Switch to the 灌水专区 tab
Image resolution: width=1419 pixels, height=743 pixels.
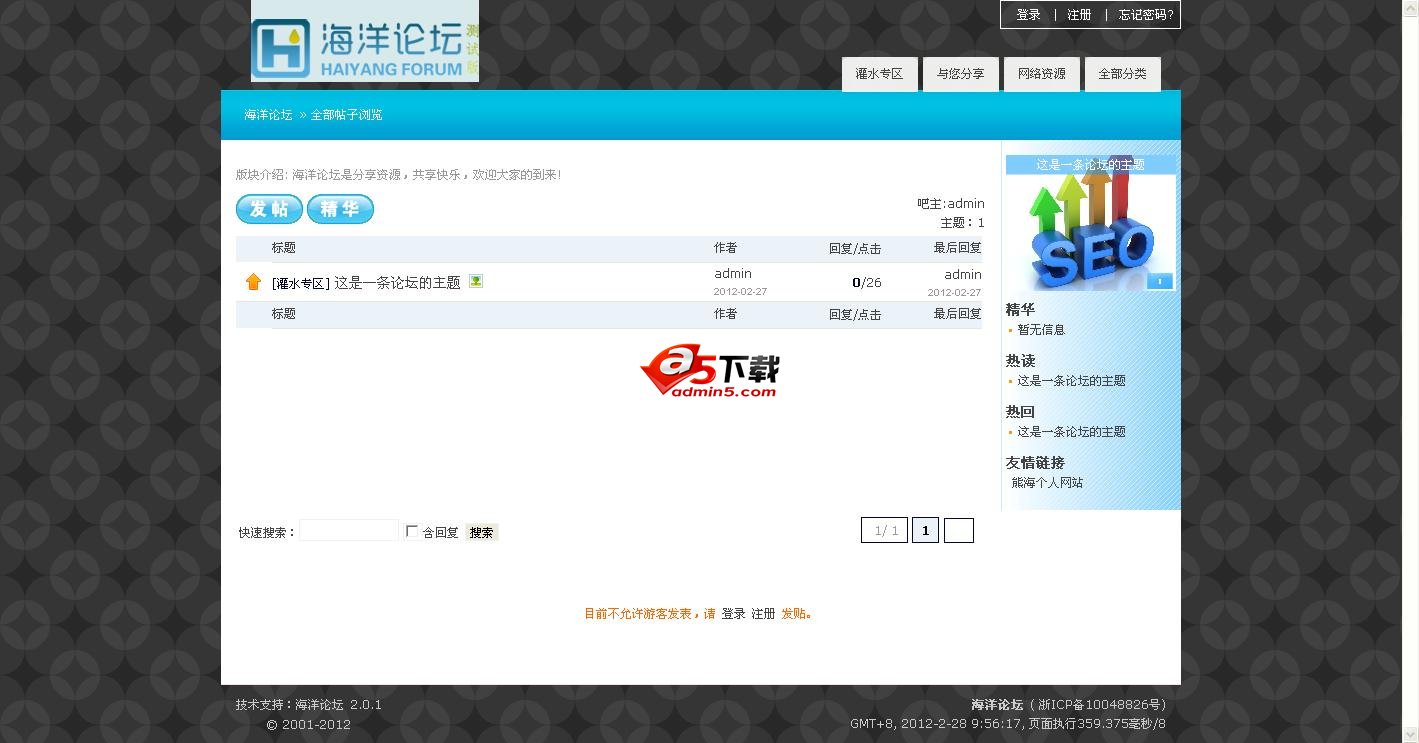[x=879, y=74]
